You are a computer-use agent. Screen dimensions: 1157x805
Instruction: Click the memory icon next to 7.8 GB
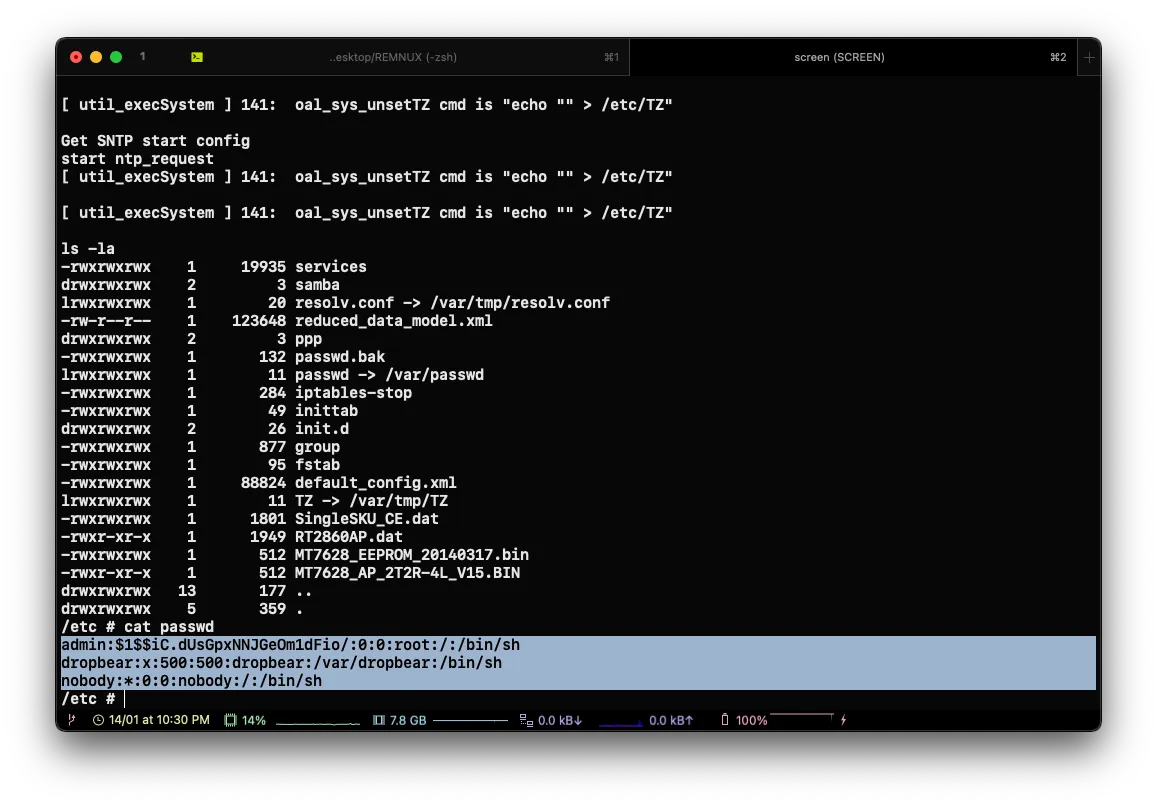(x=378, y=720)
